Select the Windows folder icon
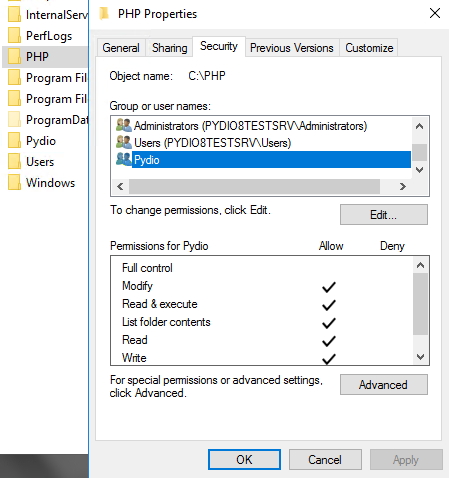This screenshot has width=449, height=478. tap(14, 183)
